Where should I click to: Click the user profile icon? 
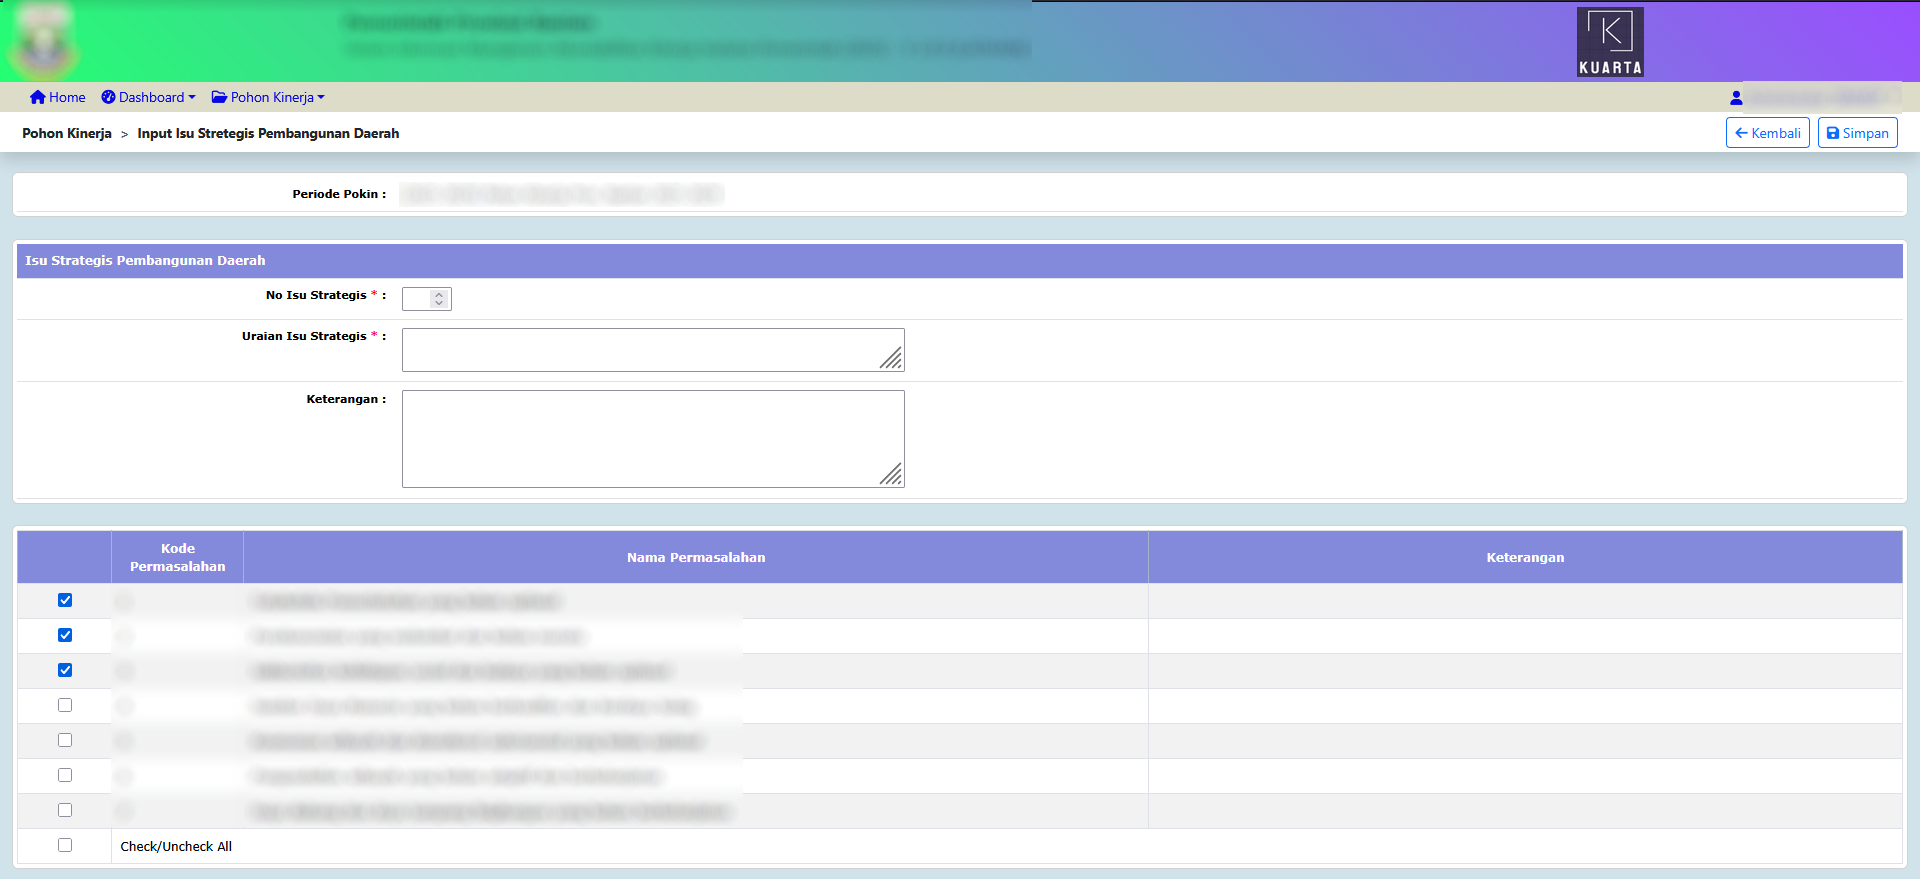tap(1736, 98)
